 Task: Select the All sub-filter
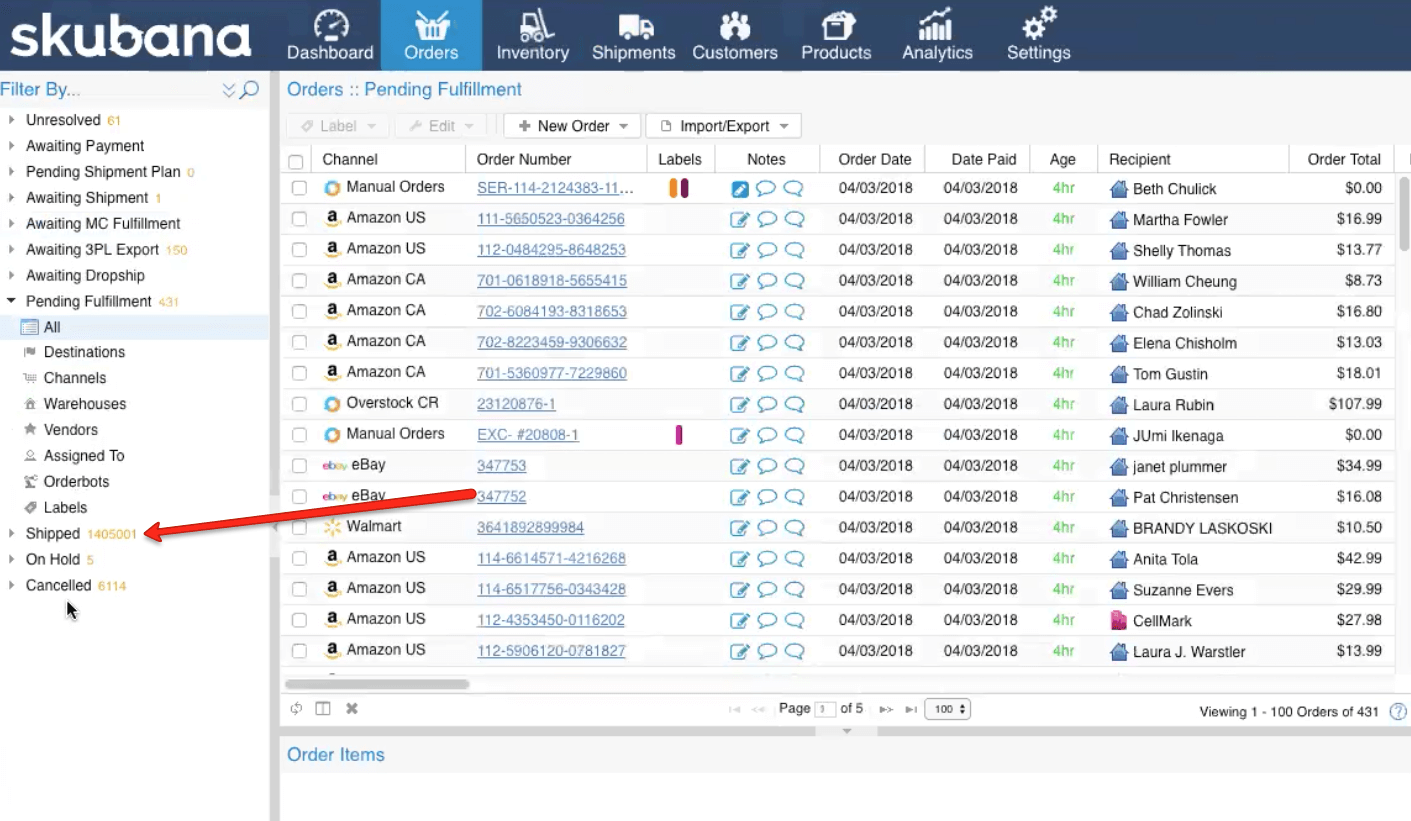tap(134, 327)
